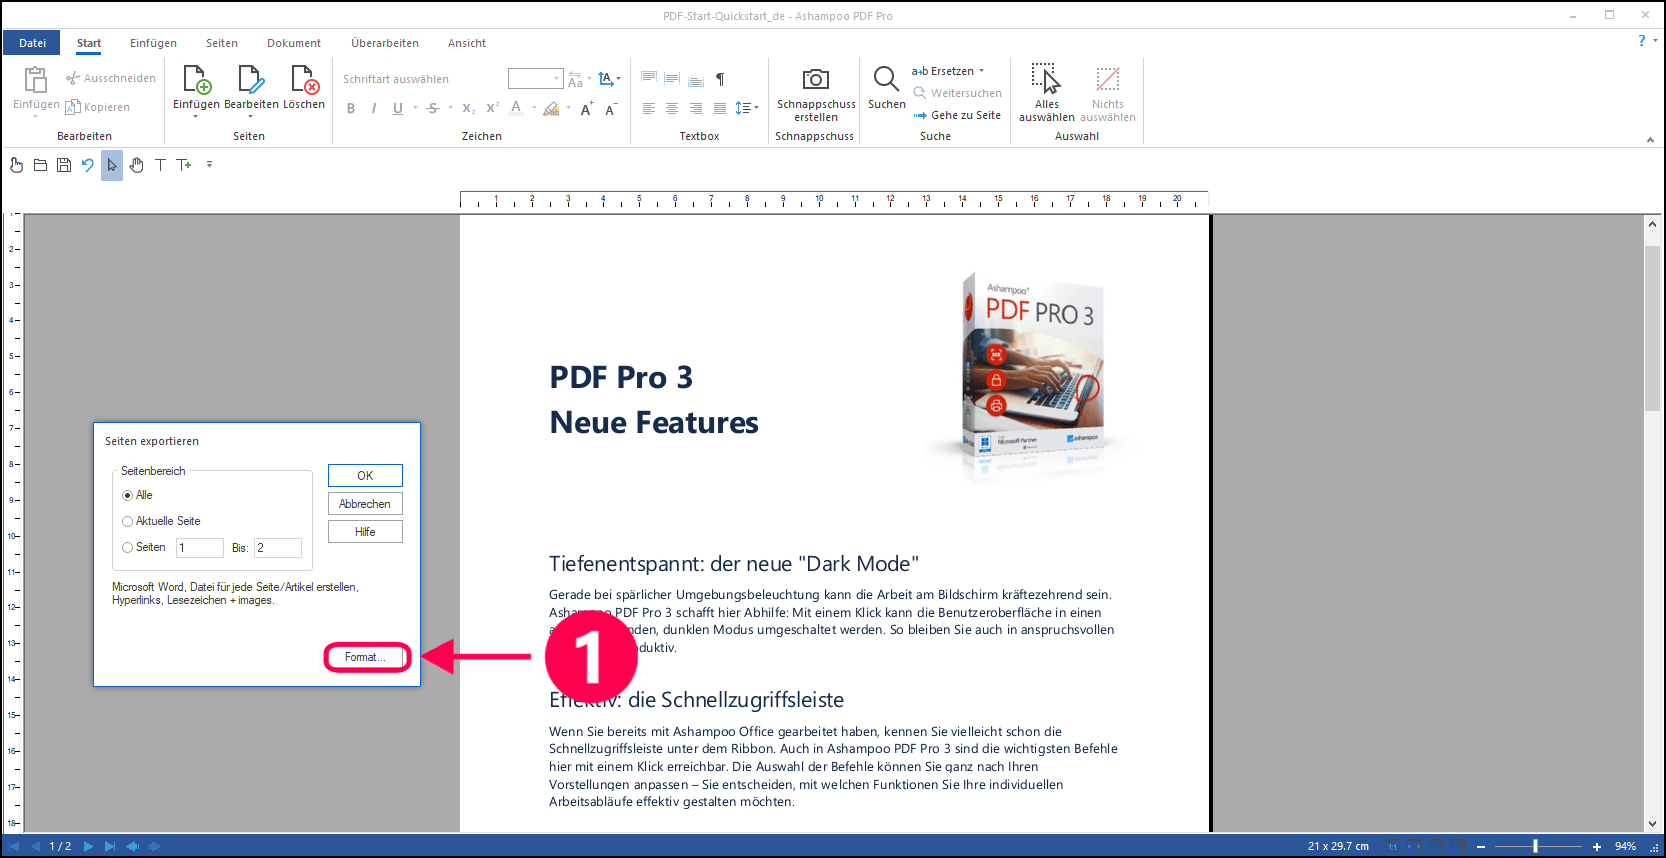This screenshot has width=1666, height=858.
Task: Expand the quick access toolbar customize arrow
Action: (209, 164)
